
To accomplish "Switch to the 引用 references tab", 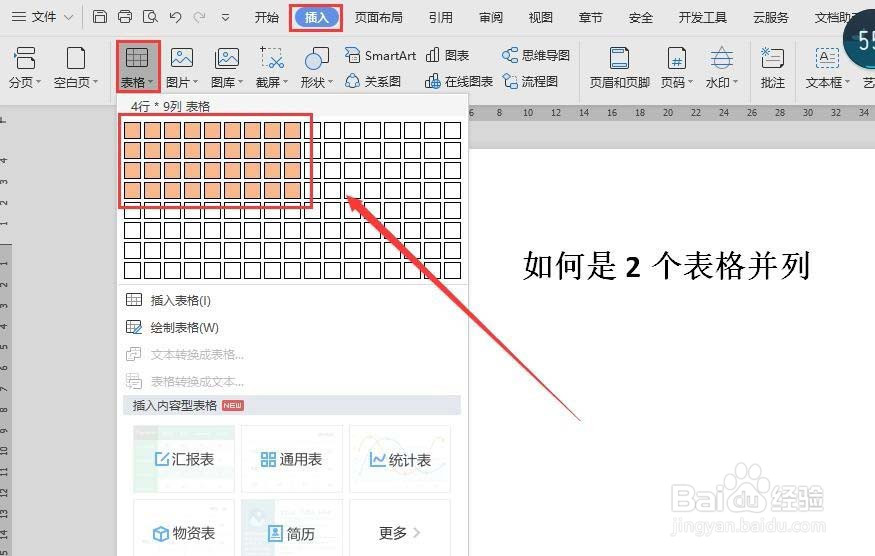I will click(440, 17).
